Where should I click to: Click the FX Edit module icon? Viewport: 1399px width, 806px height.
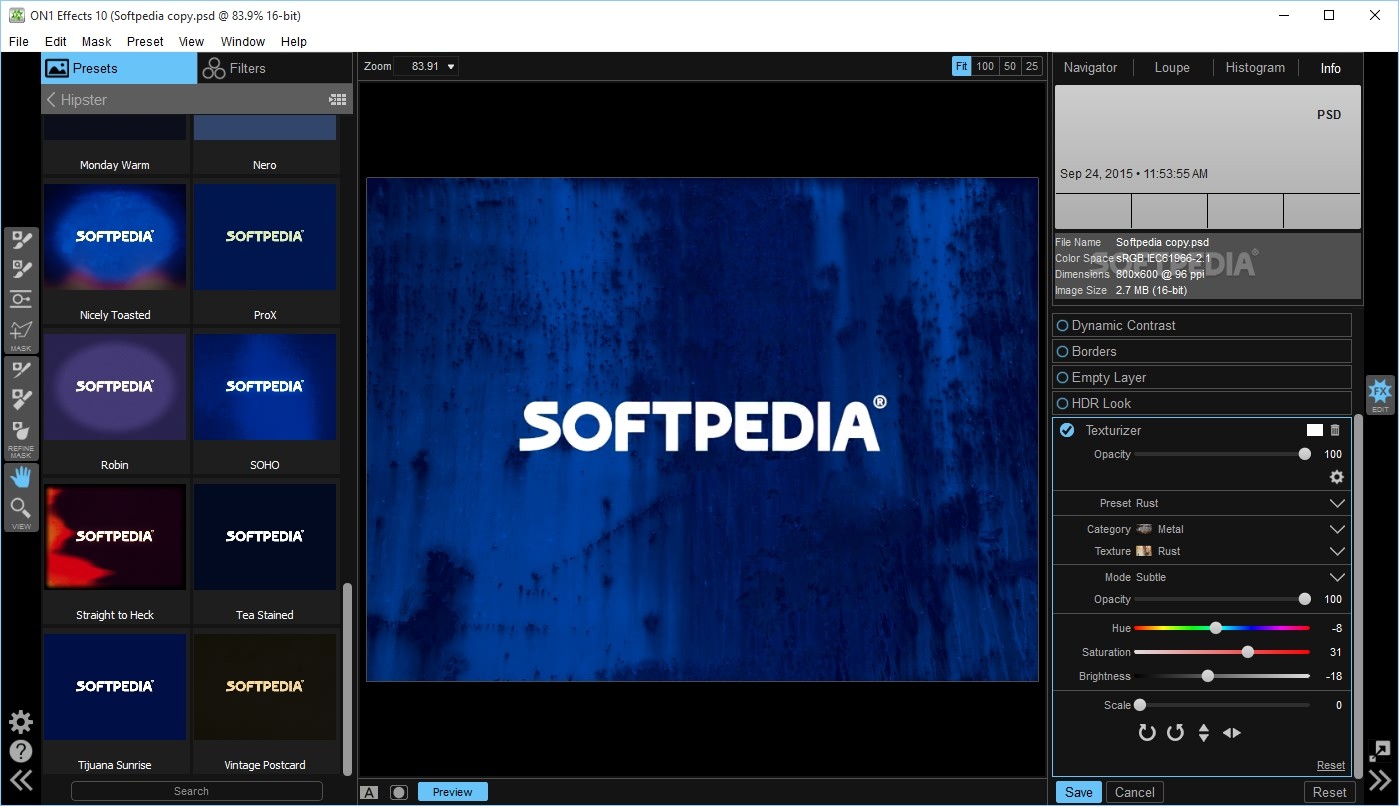point(1380,394)
